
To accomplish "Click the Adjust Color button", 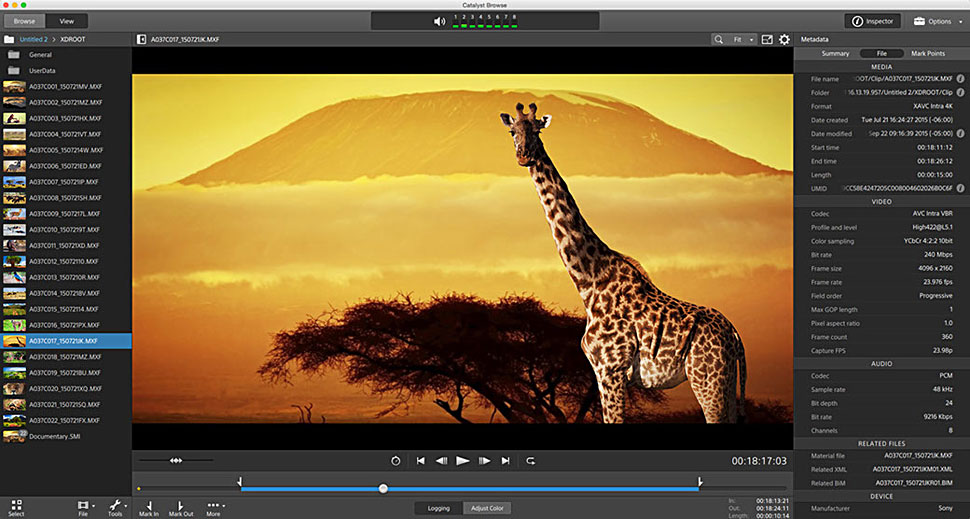I will [x=489, y=508].
